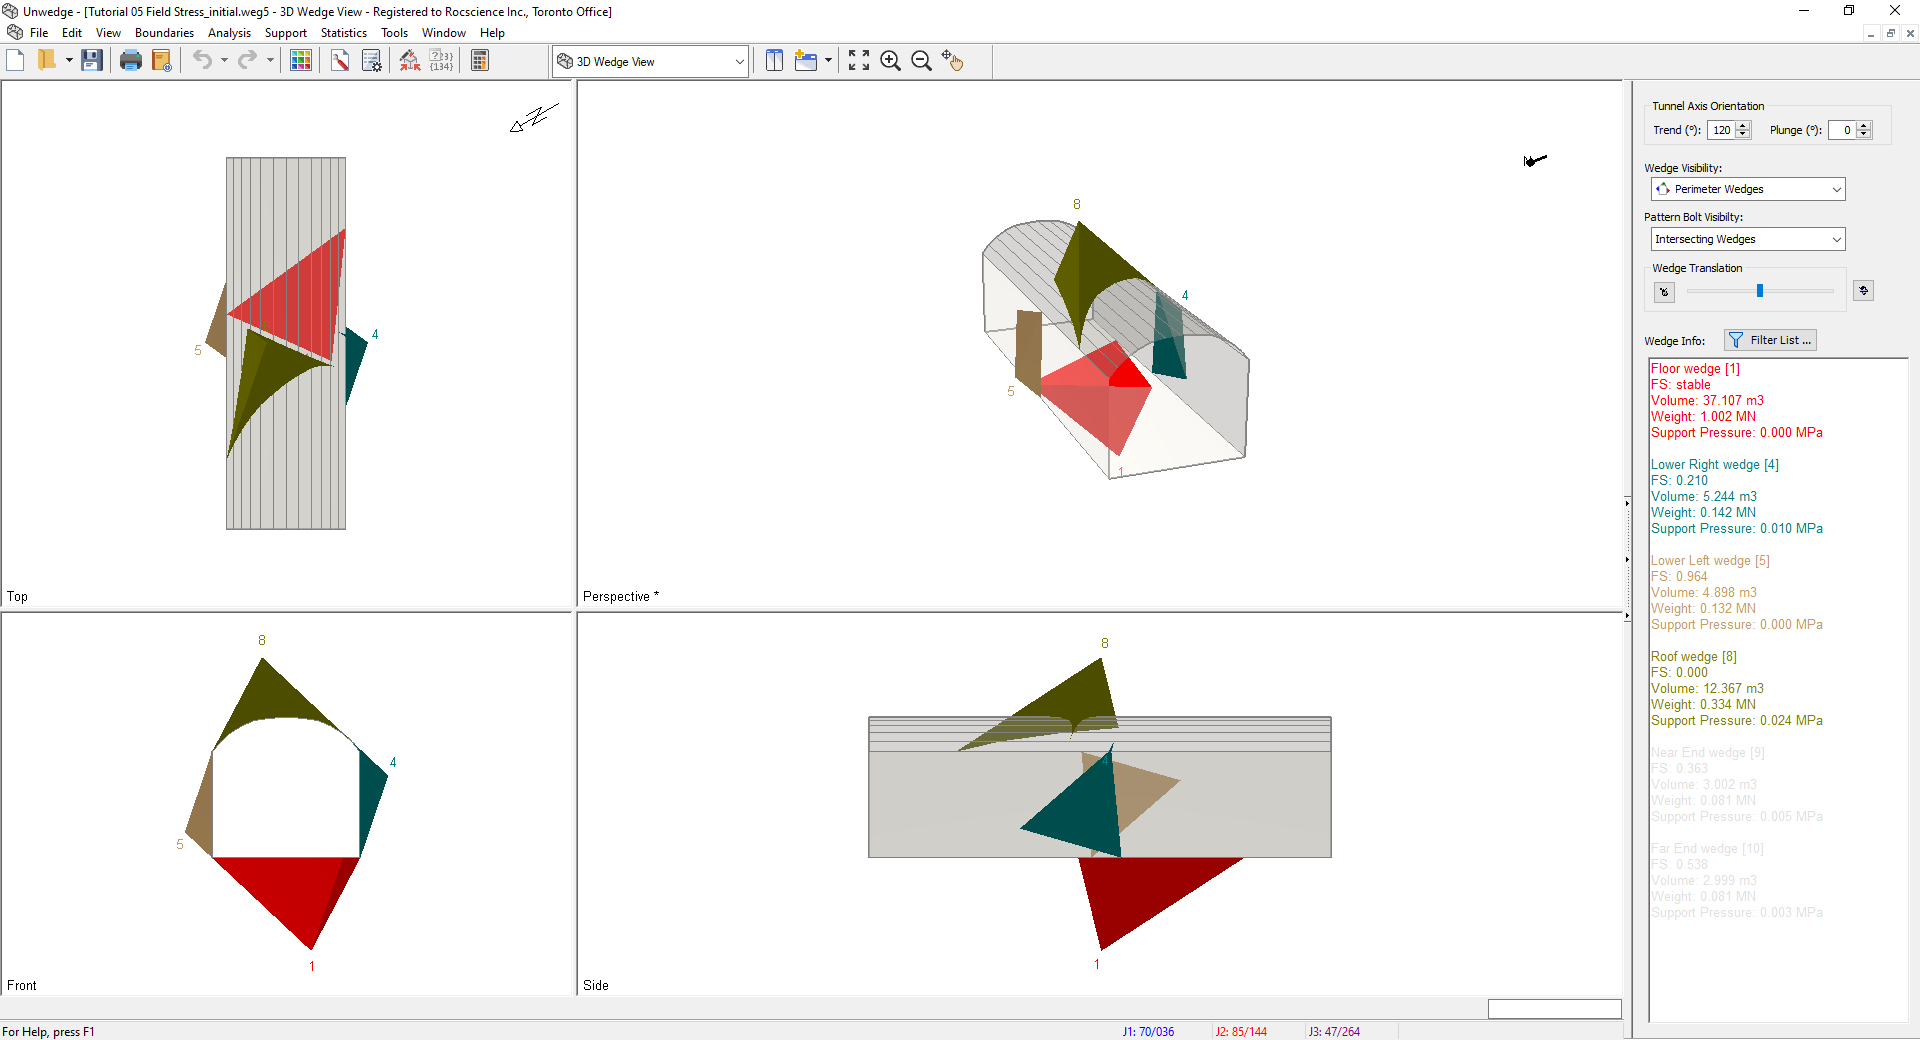The width and height of the screenshot is (1920, 1040).
Task: Open the Analysis menu
Action: pos(229,33)
